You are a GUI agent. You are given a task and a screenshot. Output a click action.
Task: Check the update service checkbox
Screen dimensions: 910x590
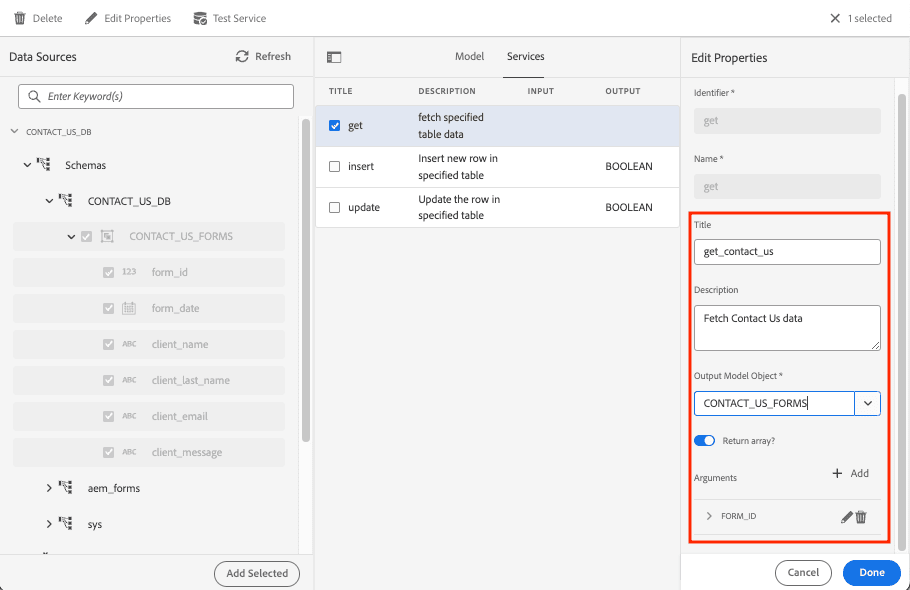pos(334,207)
